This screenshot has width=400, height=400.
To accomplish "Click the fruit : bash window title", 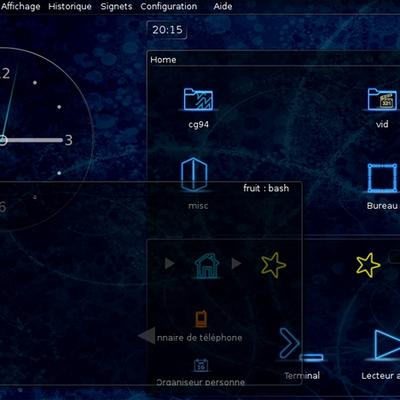I will [x=266, y=188].
